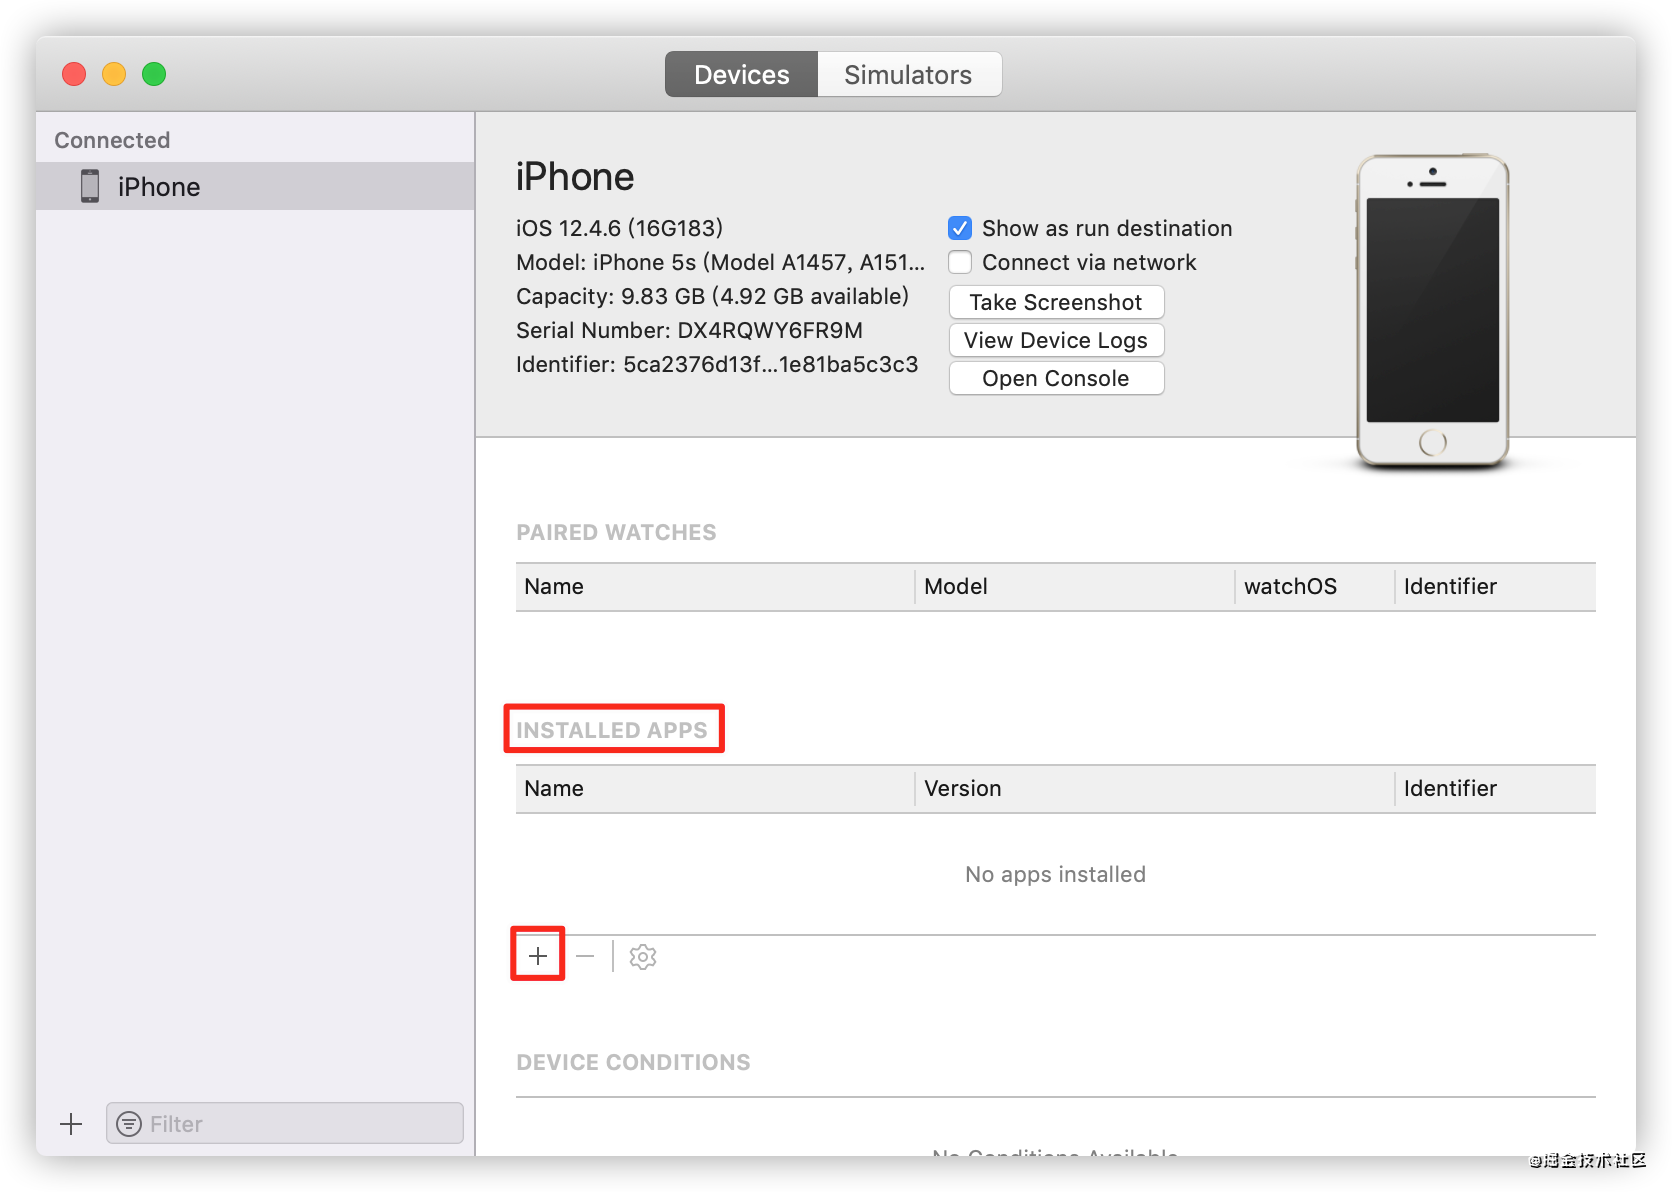Click the iPhone device icon in sidebar

point(90,186)
